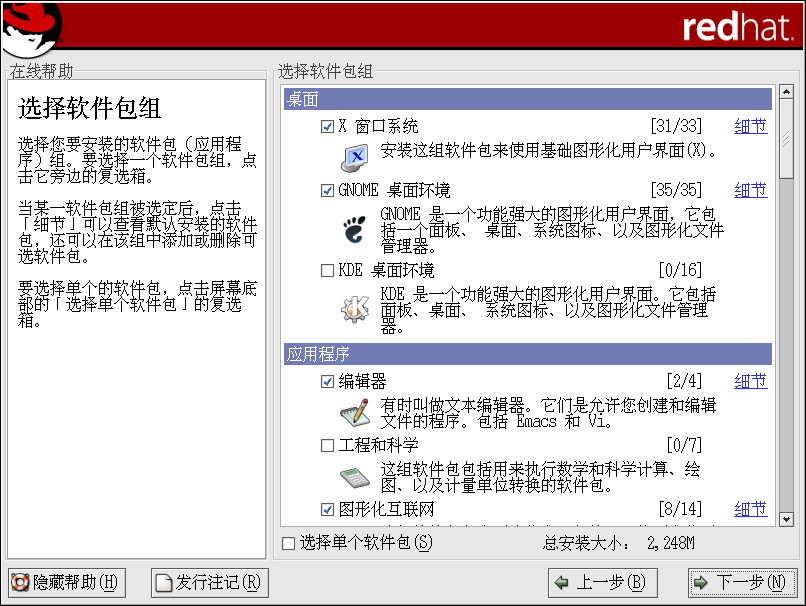
Task: Open the 发行注记 release notes
Action: click(211, 582)
